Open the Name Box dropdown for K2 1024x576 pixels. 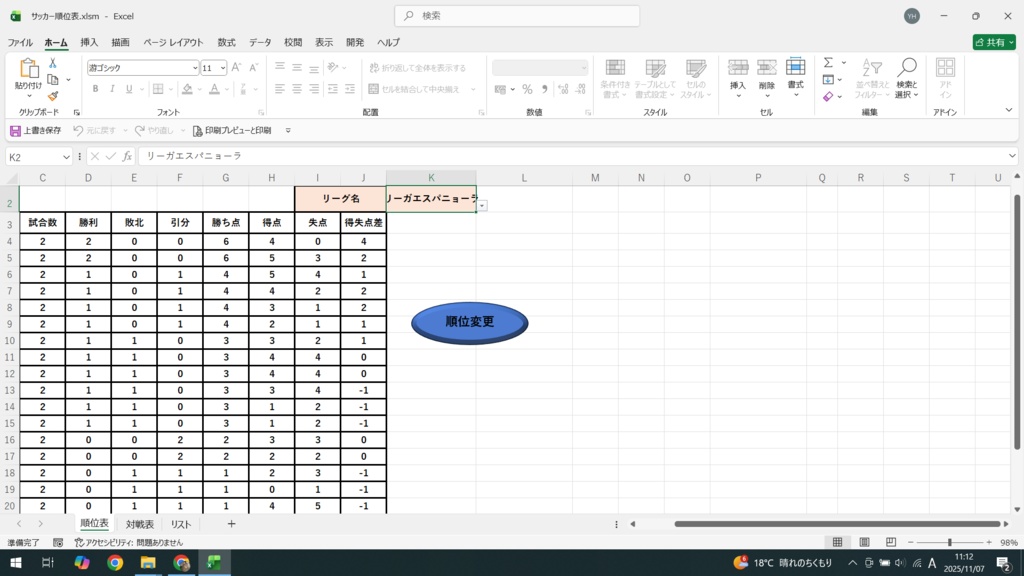click(66, 157)
